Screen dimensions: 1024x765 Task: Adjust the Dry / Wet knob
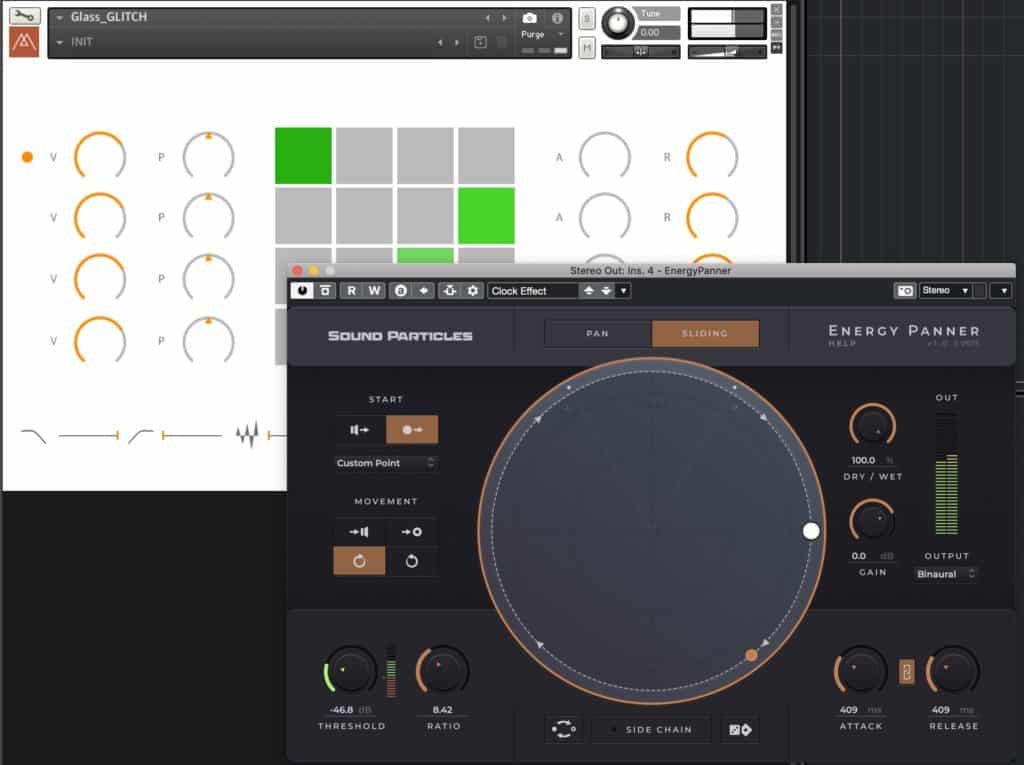[x=872, y=427]
